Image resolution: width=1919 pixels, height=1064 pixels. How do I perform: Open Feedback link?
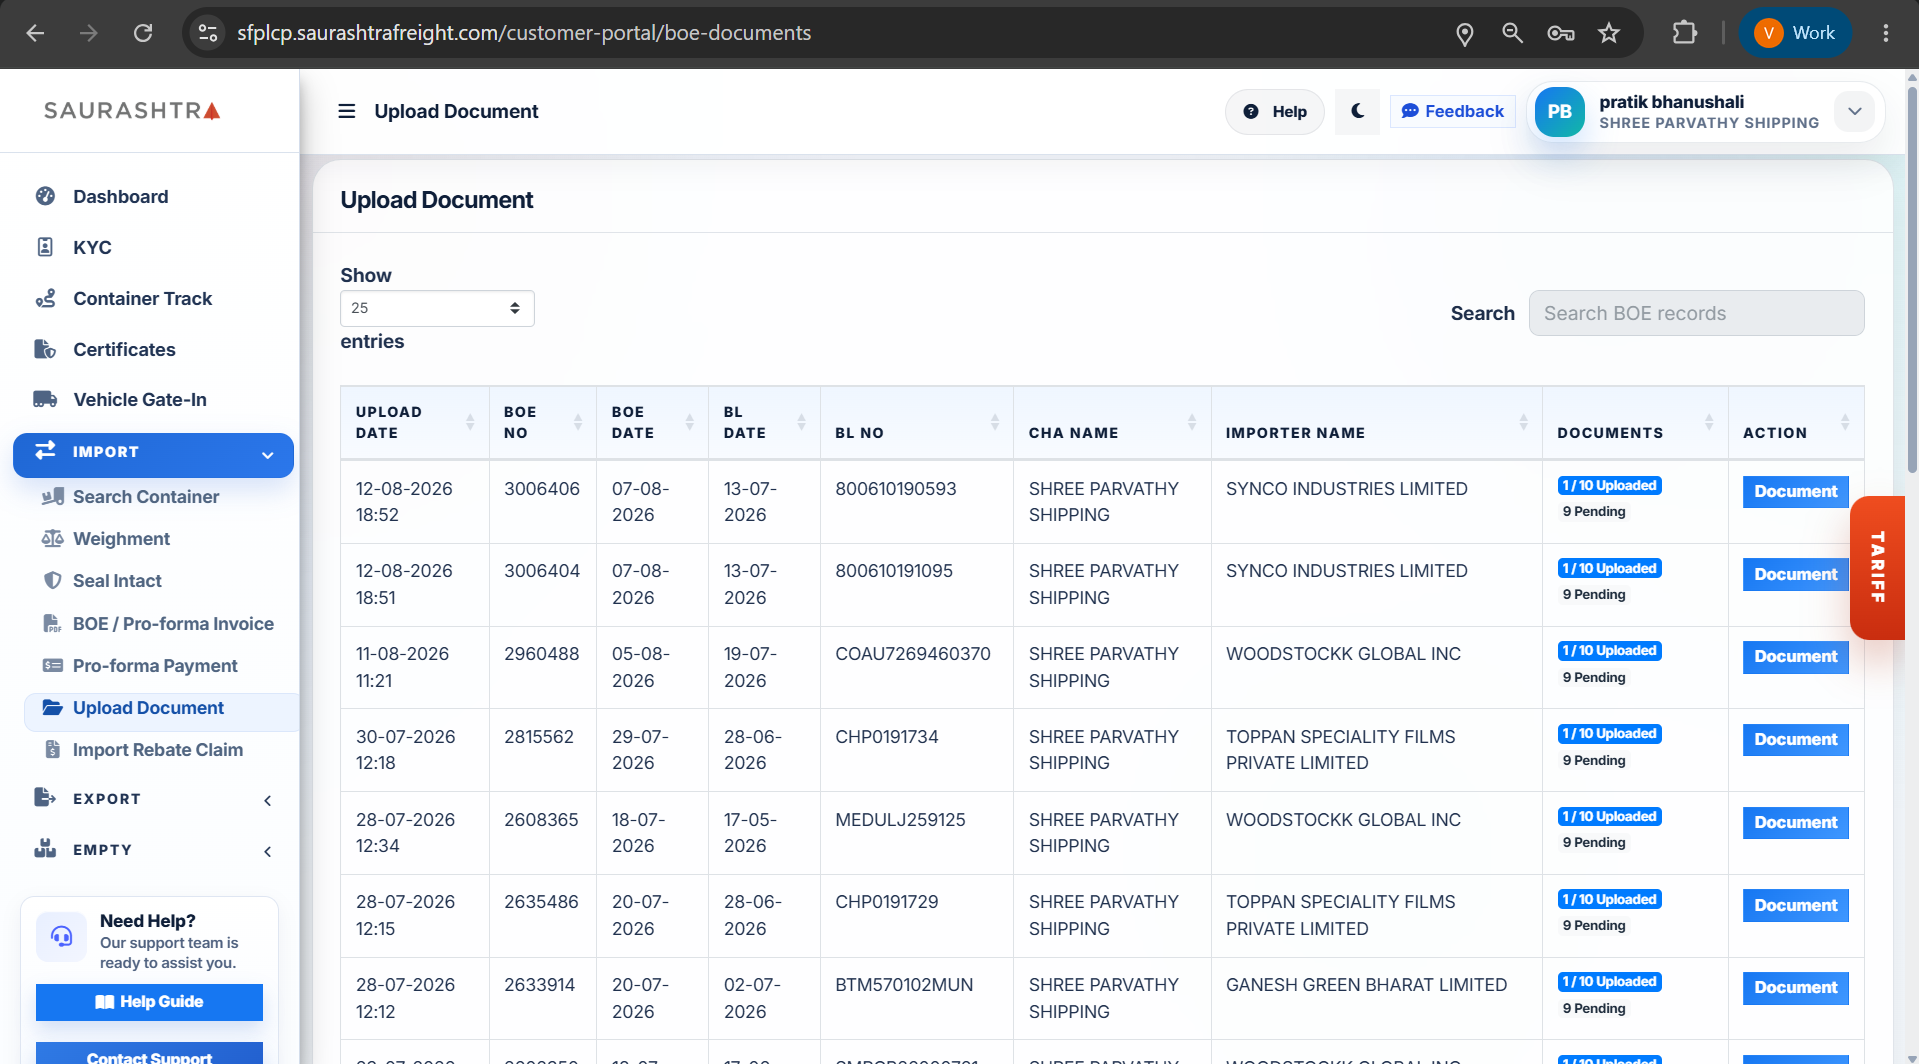pos(1453,111)
